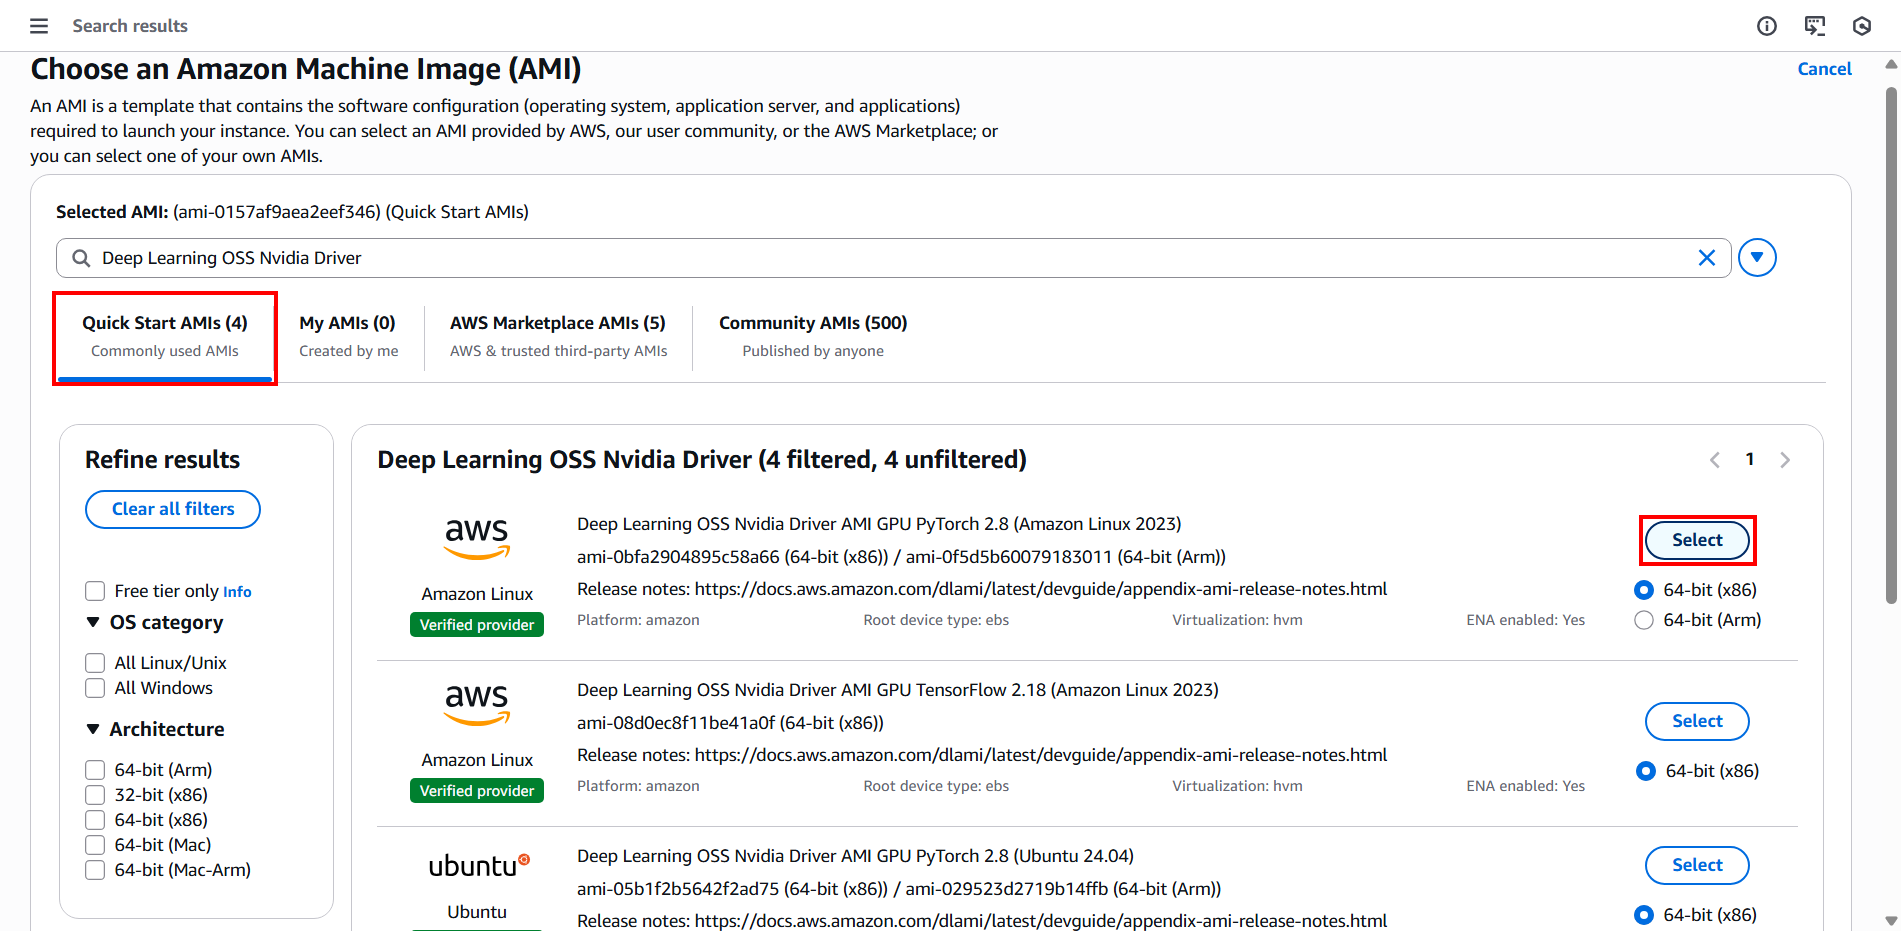1901x931 pixels.
Task: Go to previous results page
Action: (x=1715, y=460)
